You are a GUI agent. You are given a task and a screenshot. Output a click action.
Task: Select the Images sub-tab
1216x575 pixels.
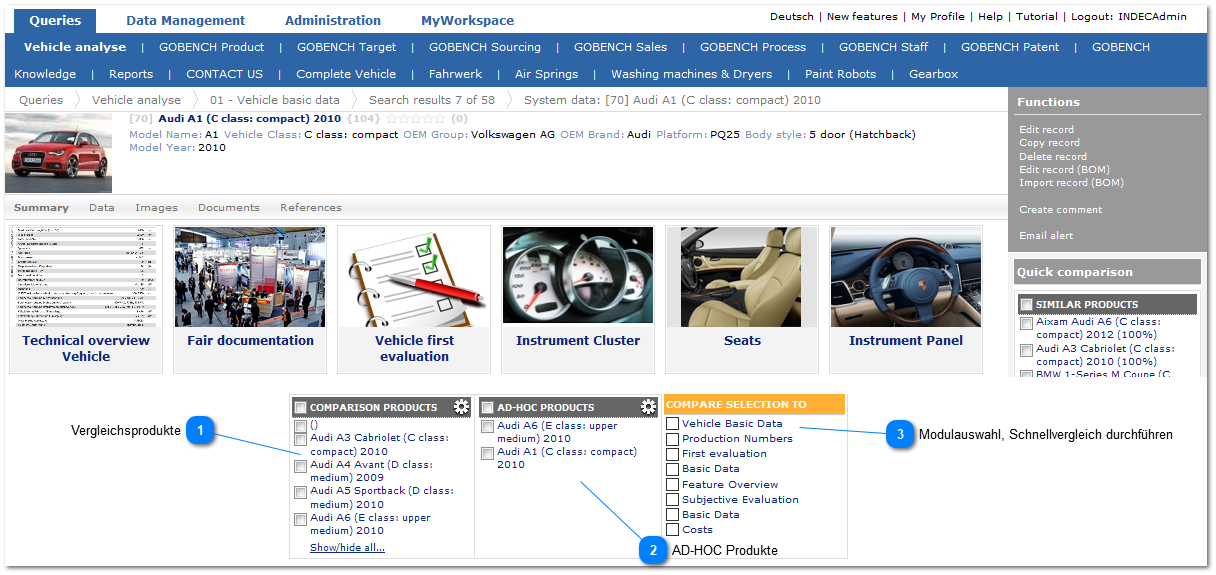156,208
